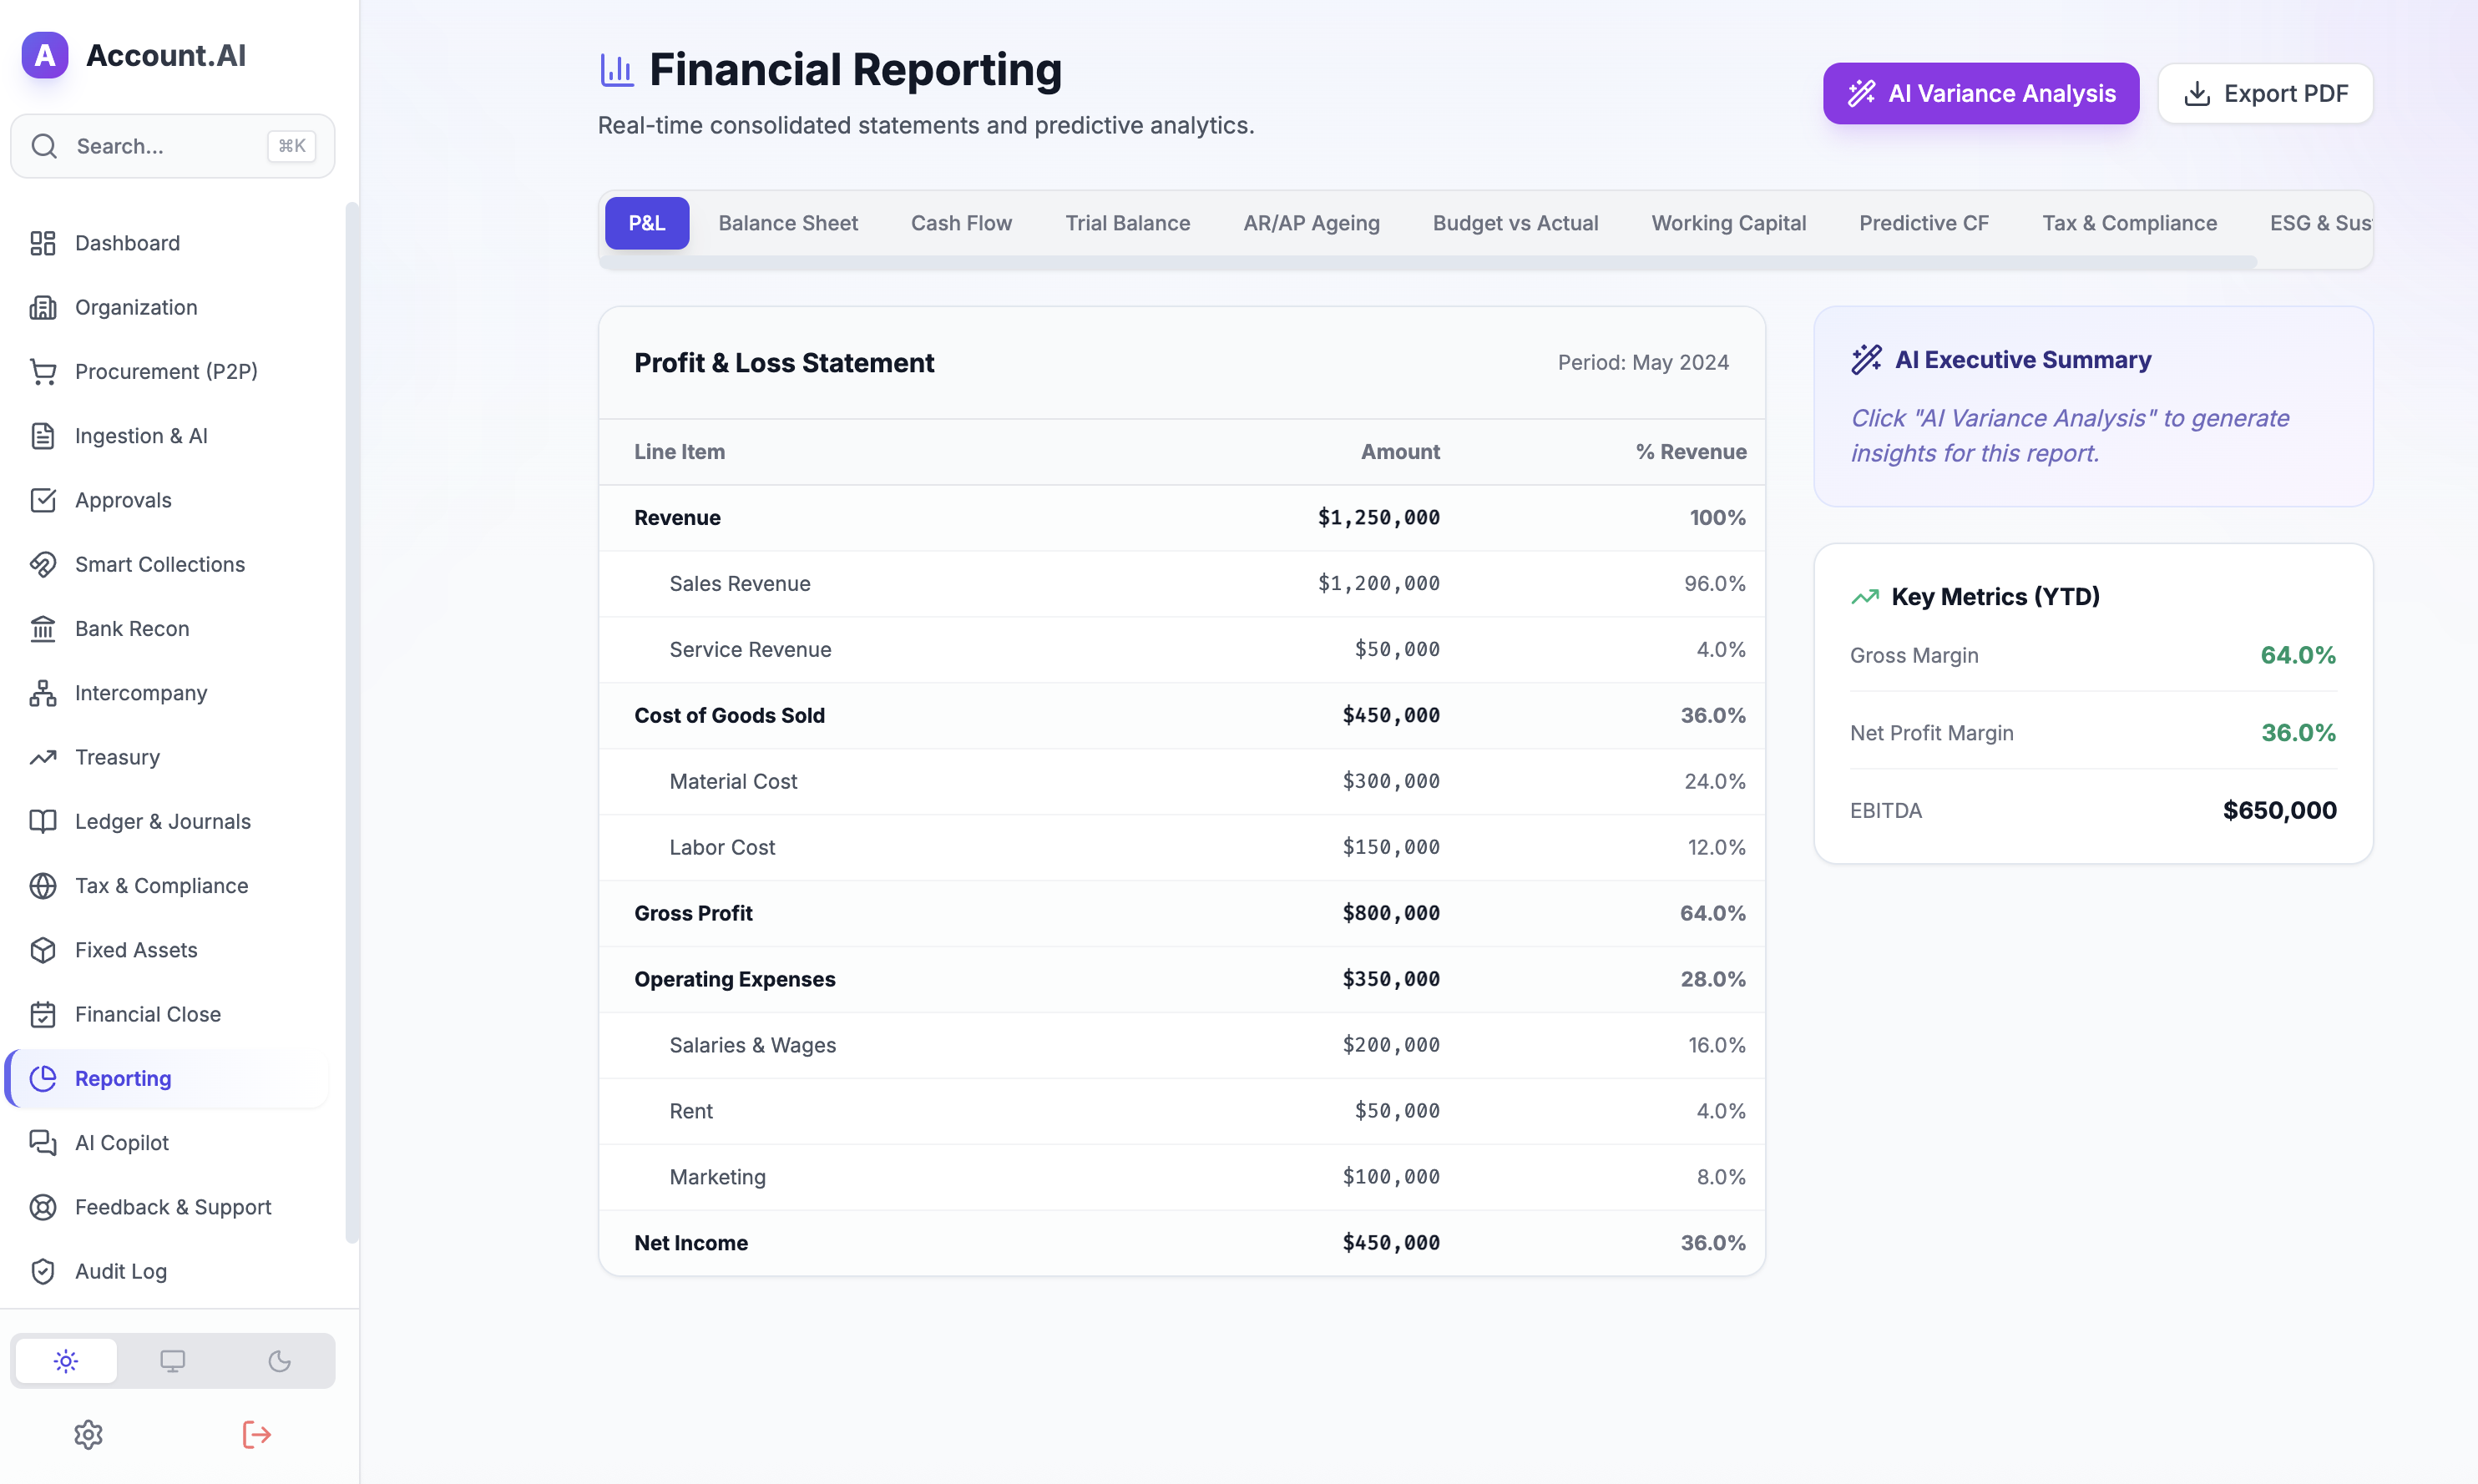Switch to light theme mode
Viewport: 2478px width, 1484px height.
pyautogui.click(x=66, y=1361)
